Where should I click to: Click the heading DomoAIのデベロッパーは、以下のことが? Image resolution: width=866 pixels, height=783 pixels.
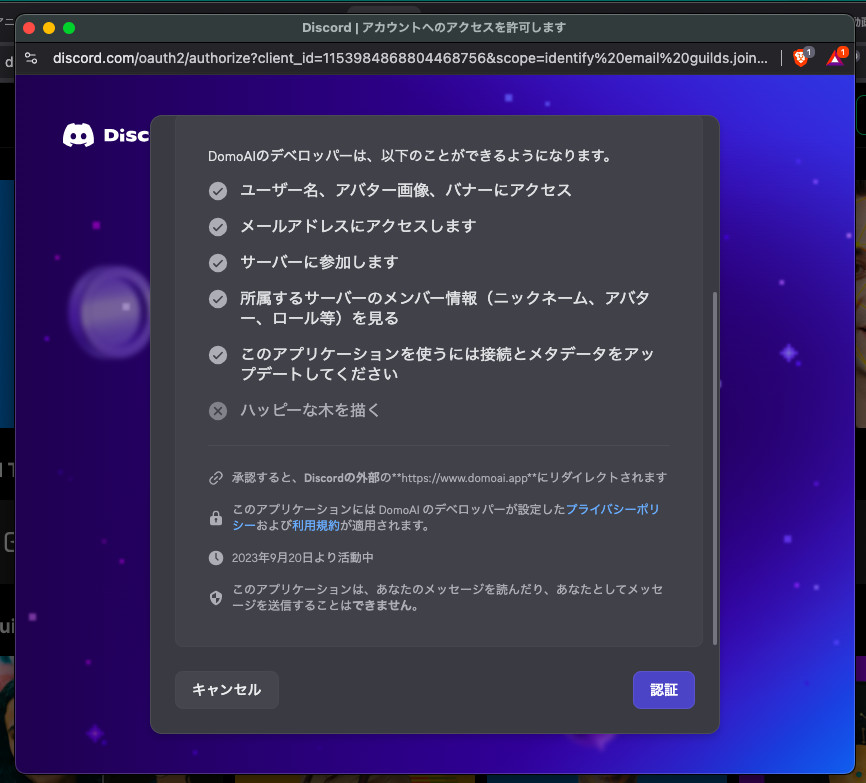pos(409,156)
